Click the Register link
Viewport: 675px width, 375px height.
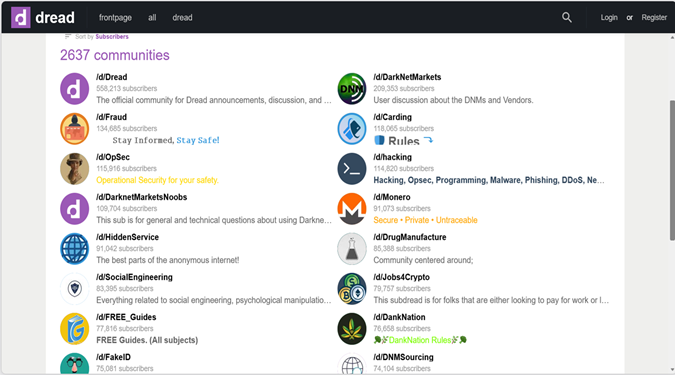pos(654,18)
